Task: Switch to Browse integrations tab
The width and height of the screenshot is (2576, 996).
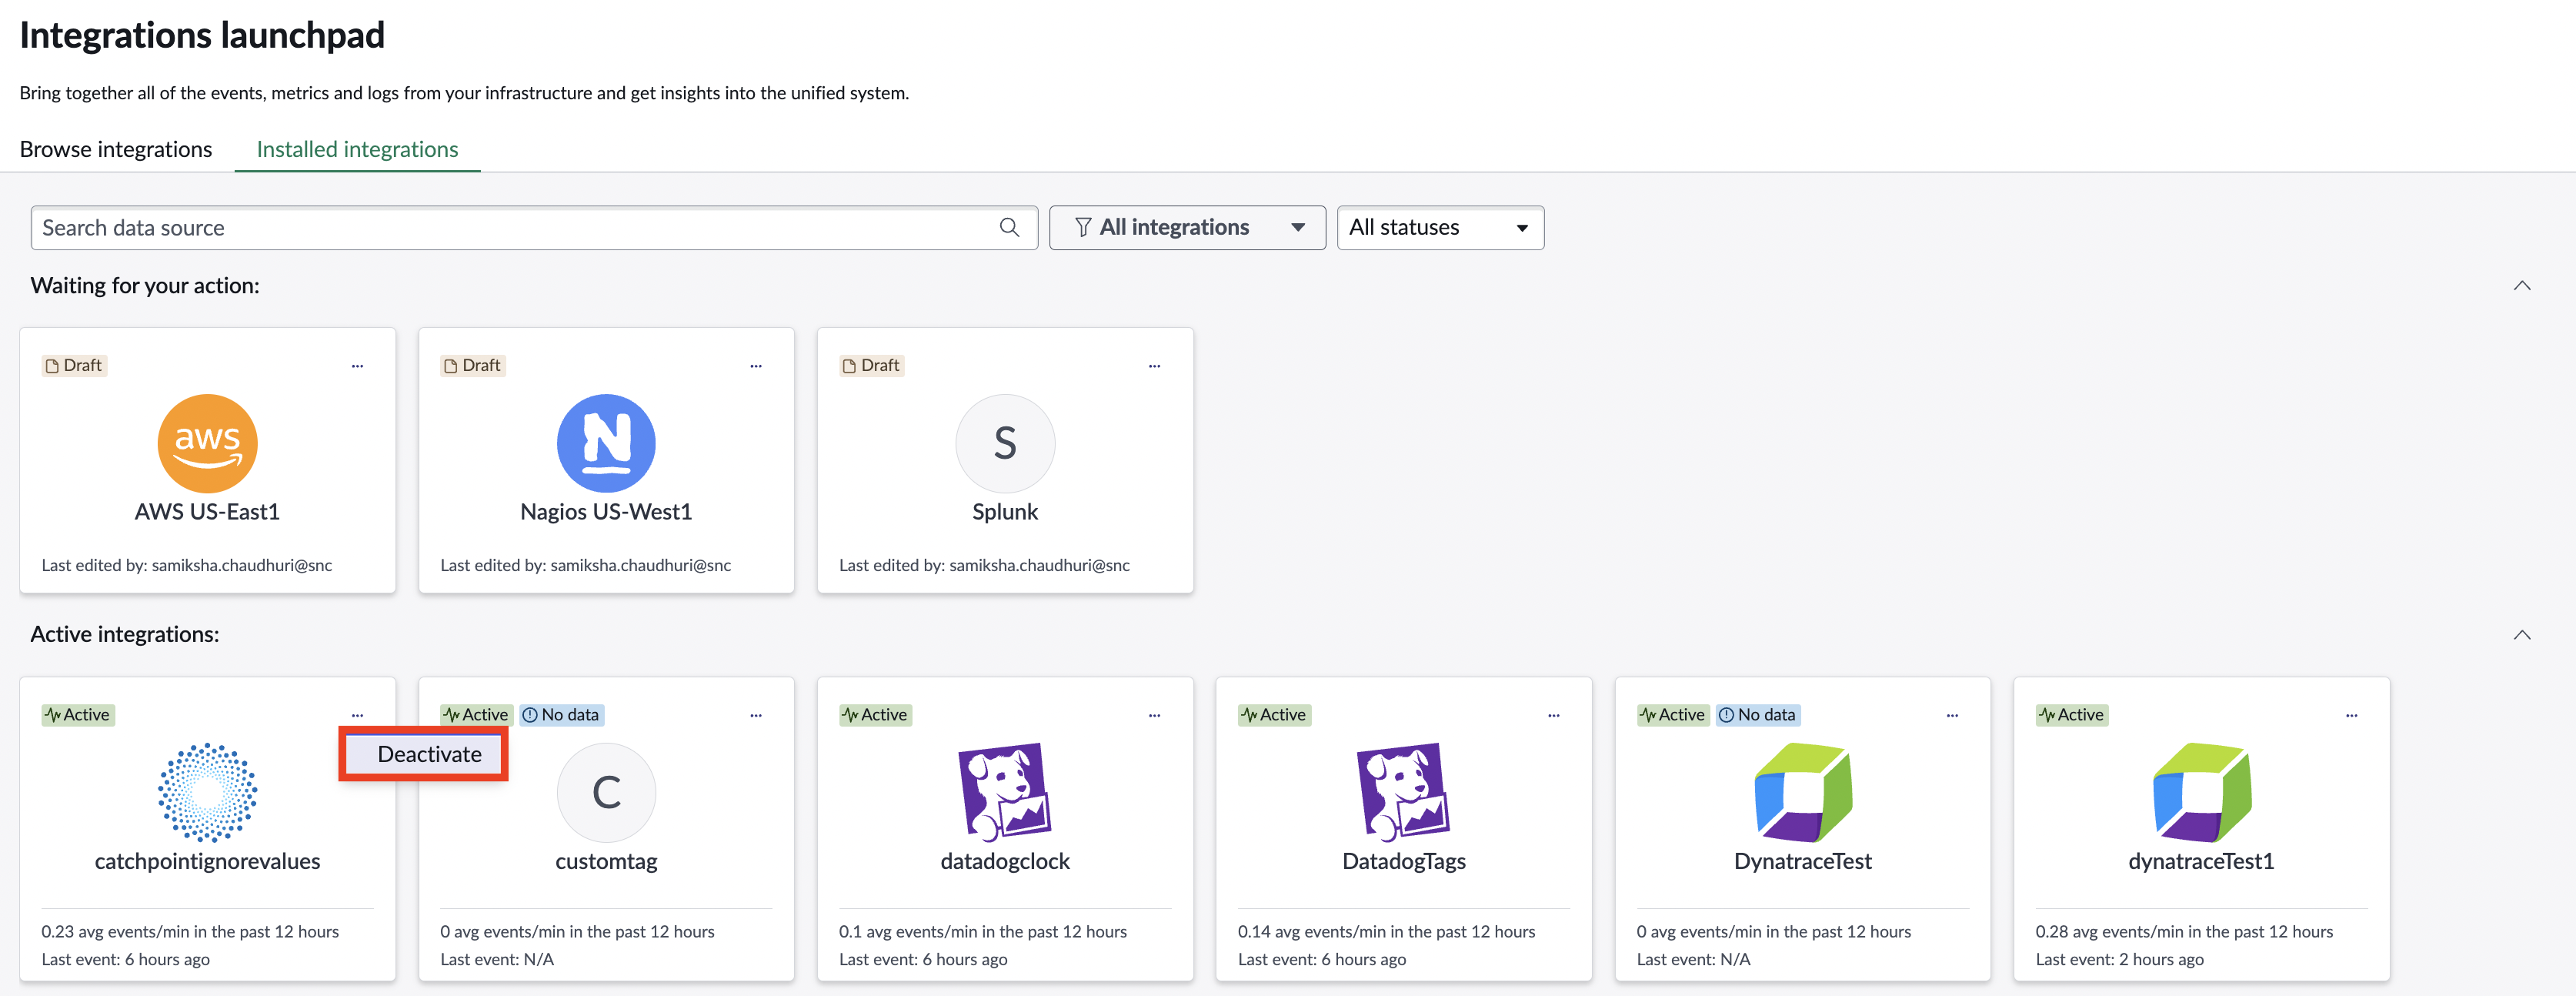Action: click(116, 149)
